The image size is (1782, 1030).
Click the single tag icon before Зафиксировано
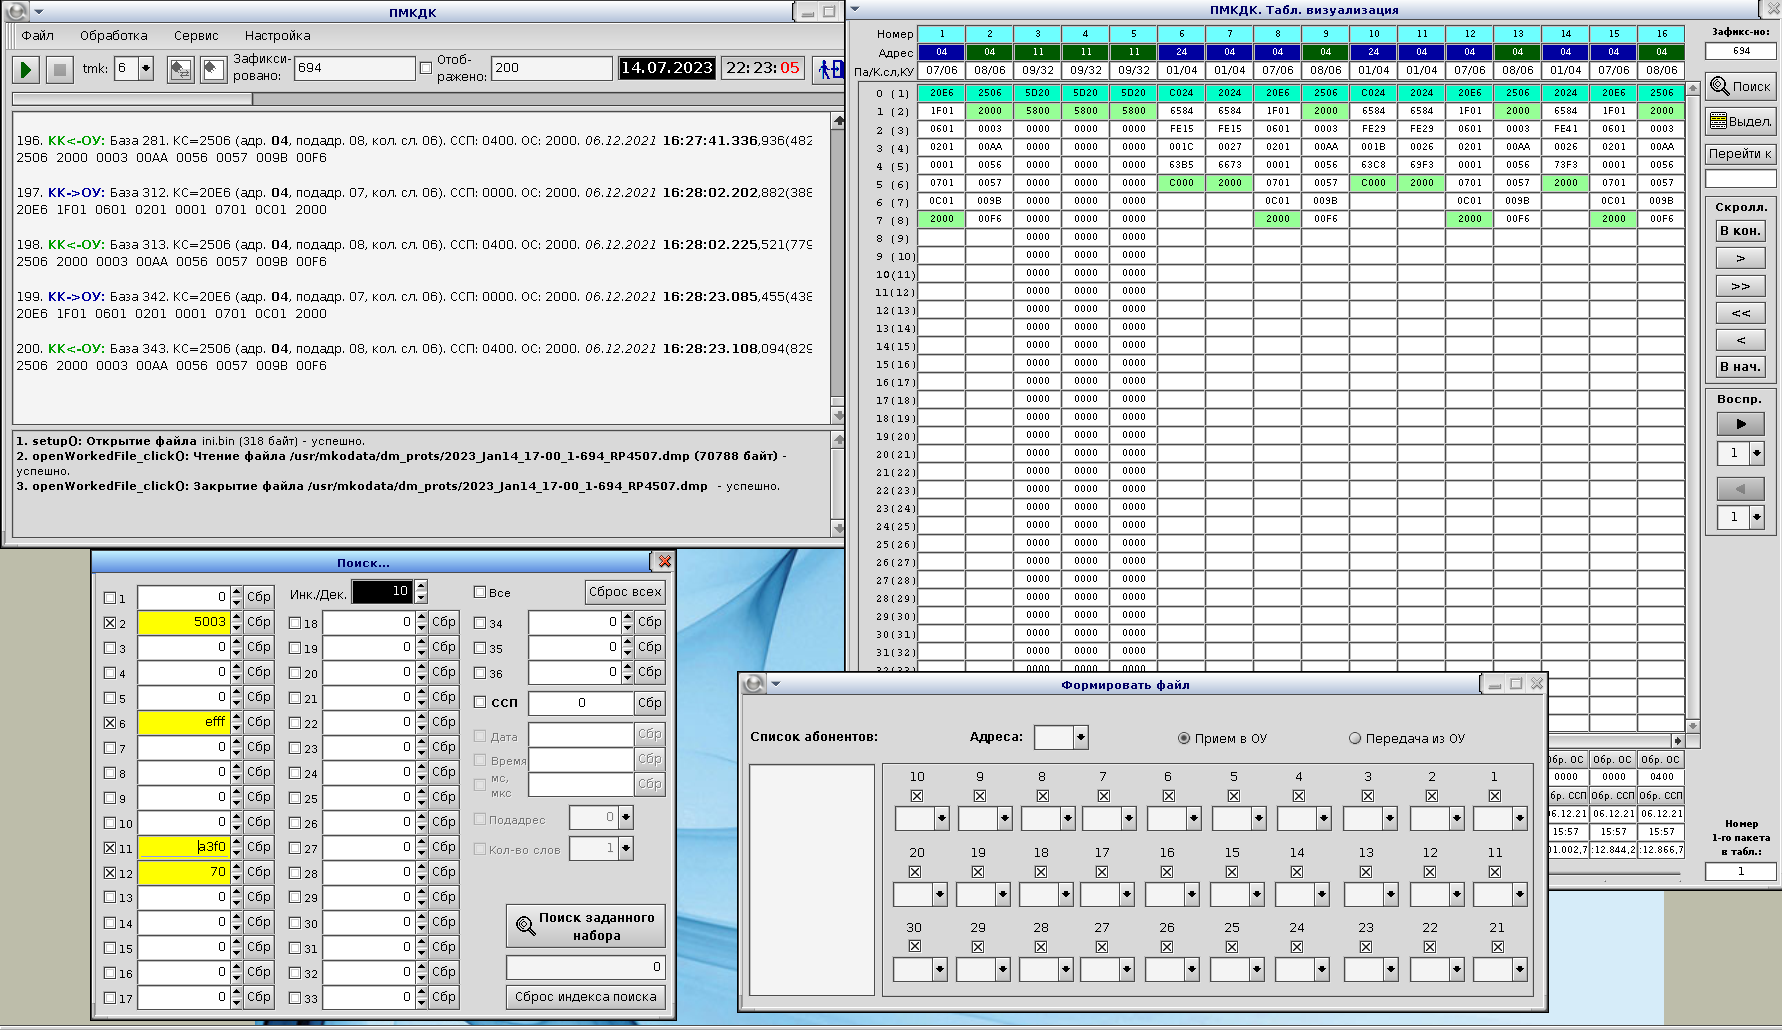[x=213, y=69]
